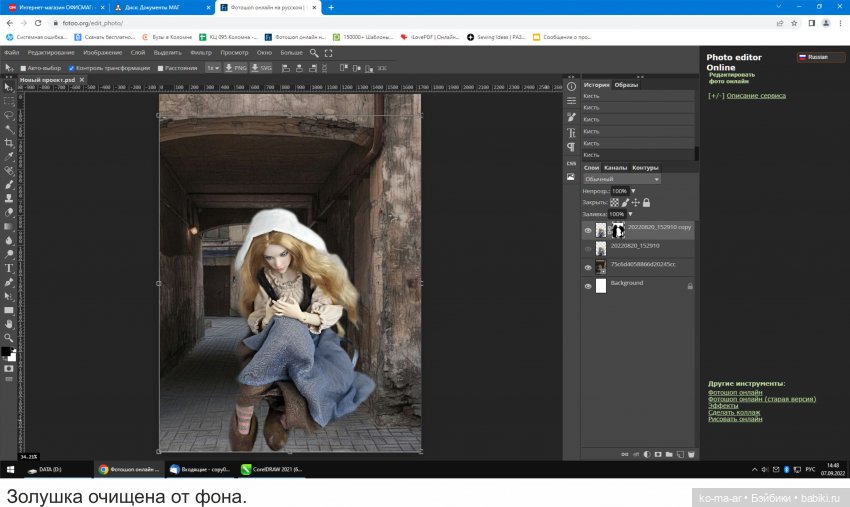
Task: Uncheck Контроль трансформации checkbox
Action: (71, 68)
